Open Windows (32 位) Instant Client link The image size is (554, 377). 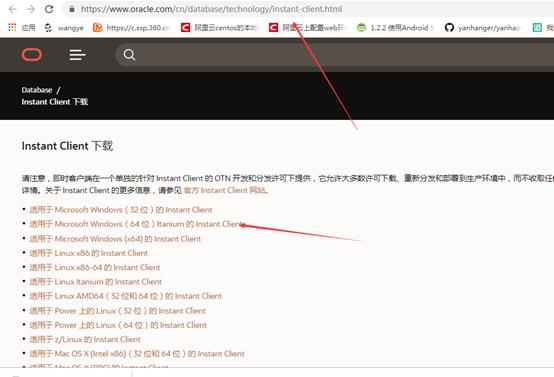point(121,210)
